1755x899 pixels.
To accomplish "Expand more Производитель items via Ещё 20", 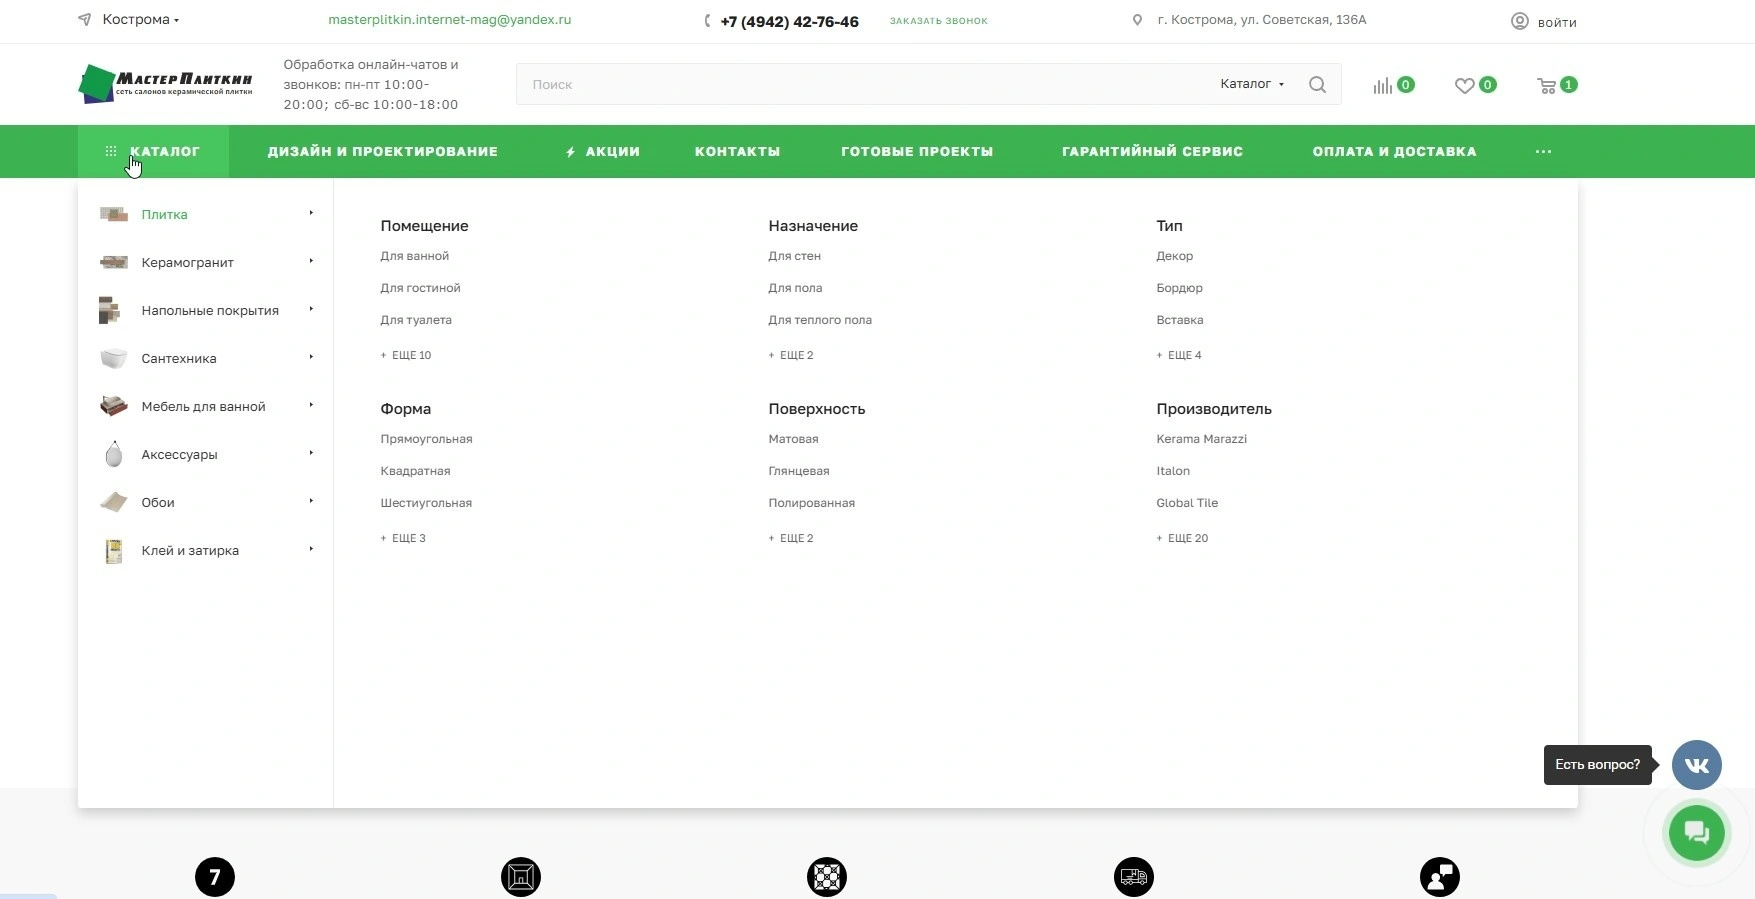I will [x=1187, y=538].
